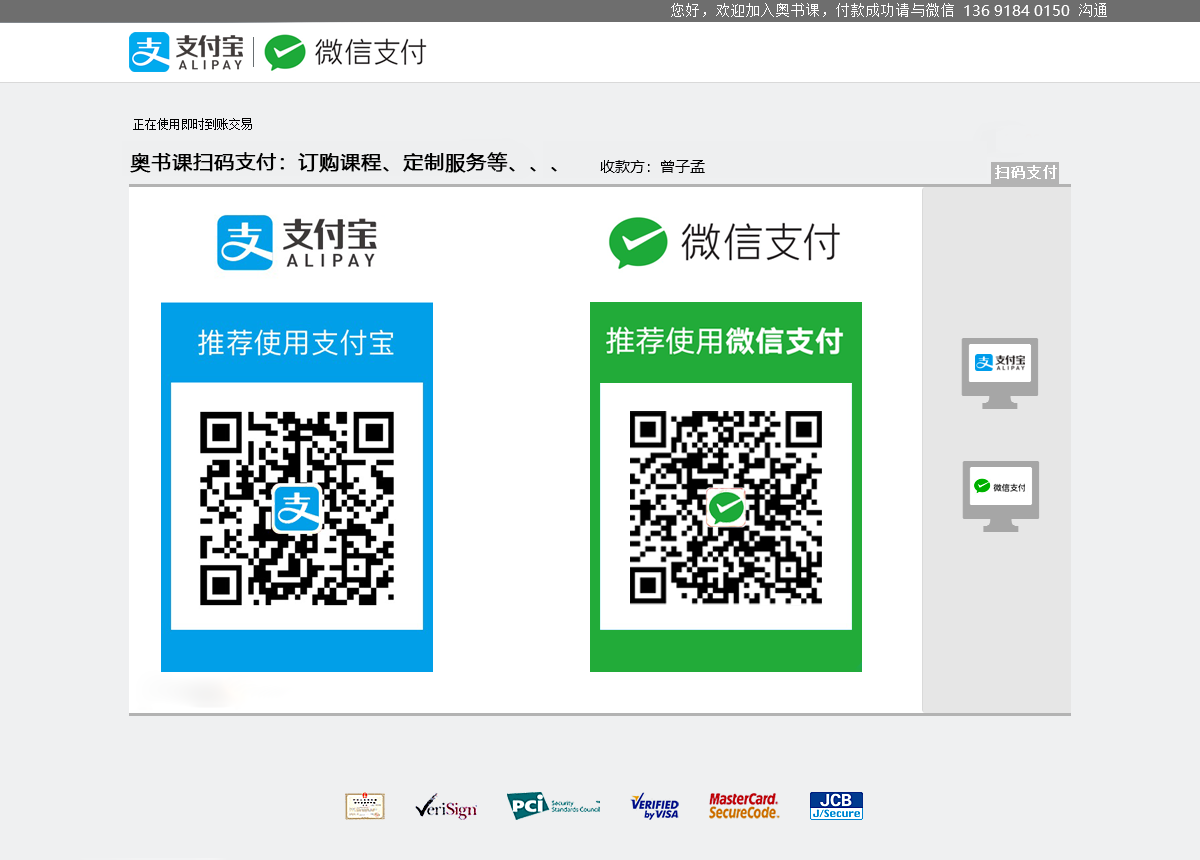Click the 推荐使用微信支付 green banner
Viewport: 1200px width, 860px height.
tap(725, 341)
